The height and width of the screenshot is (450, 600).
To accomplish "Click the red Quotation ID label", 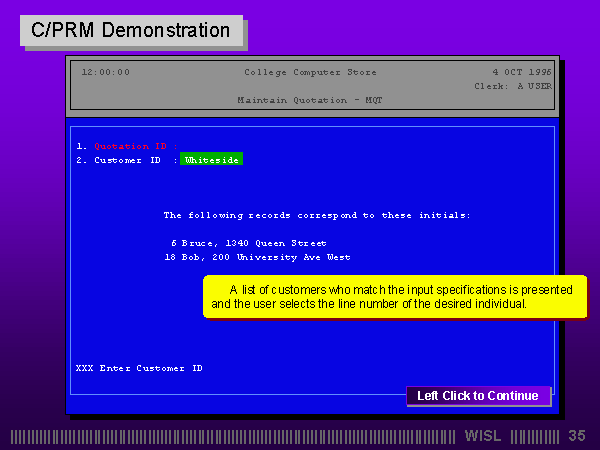I will click(x=130, y=146).
